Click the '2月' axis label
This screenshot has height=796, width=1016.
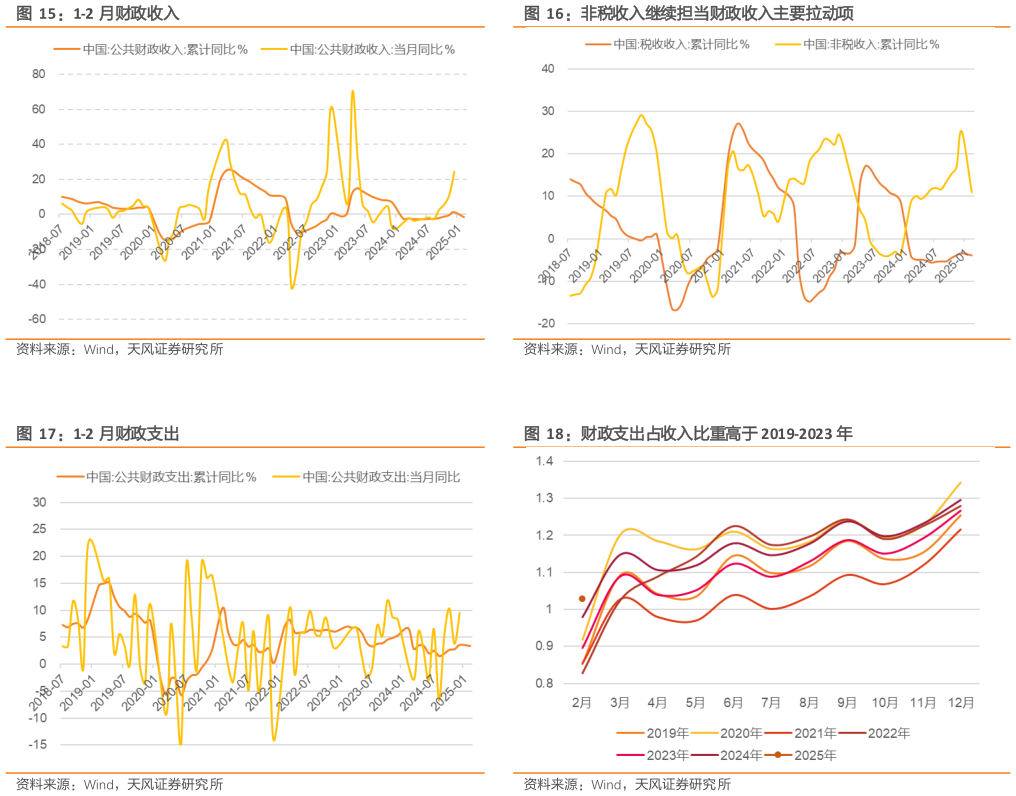pyautogui.click(x=582, y=703)
